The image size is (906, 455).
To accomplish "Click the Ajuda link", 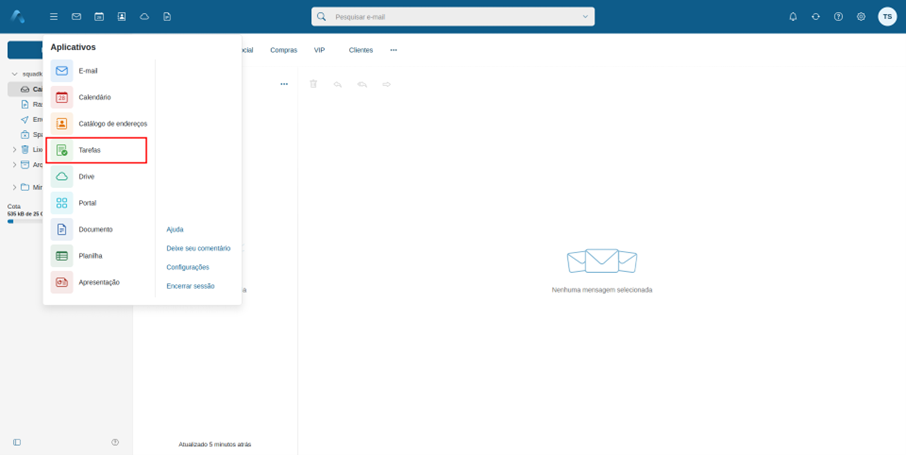I will coord(174,230).
